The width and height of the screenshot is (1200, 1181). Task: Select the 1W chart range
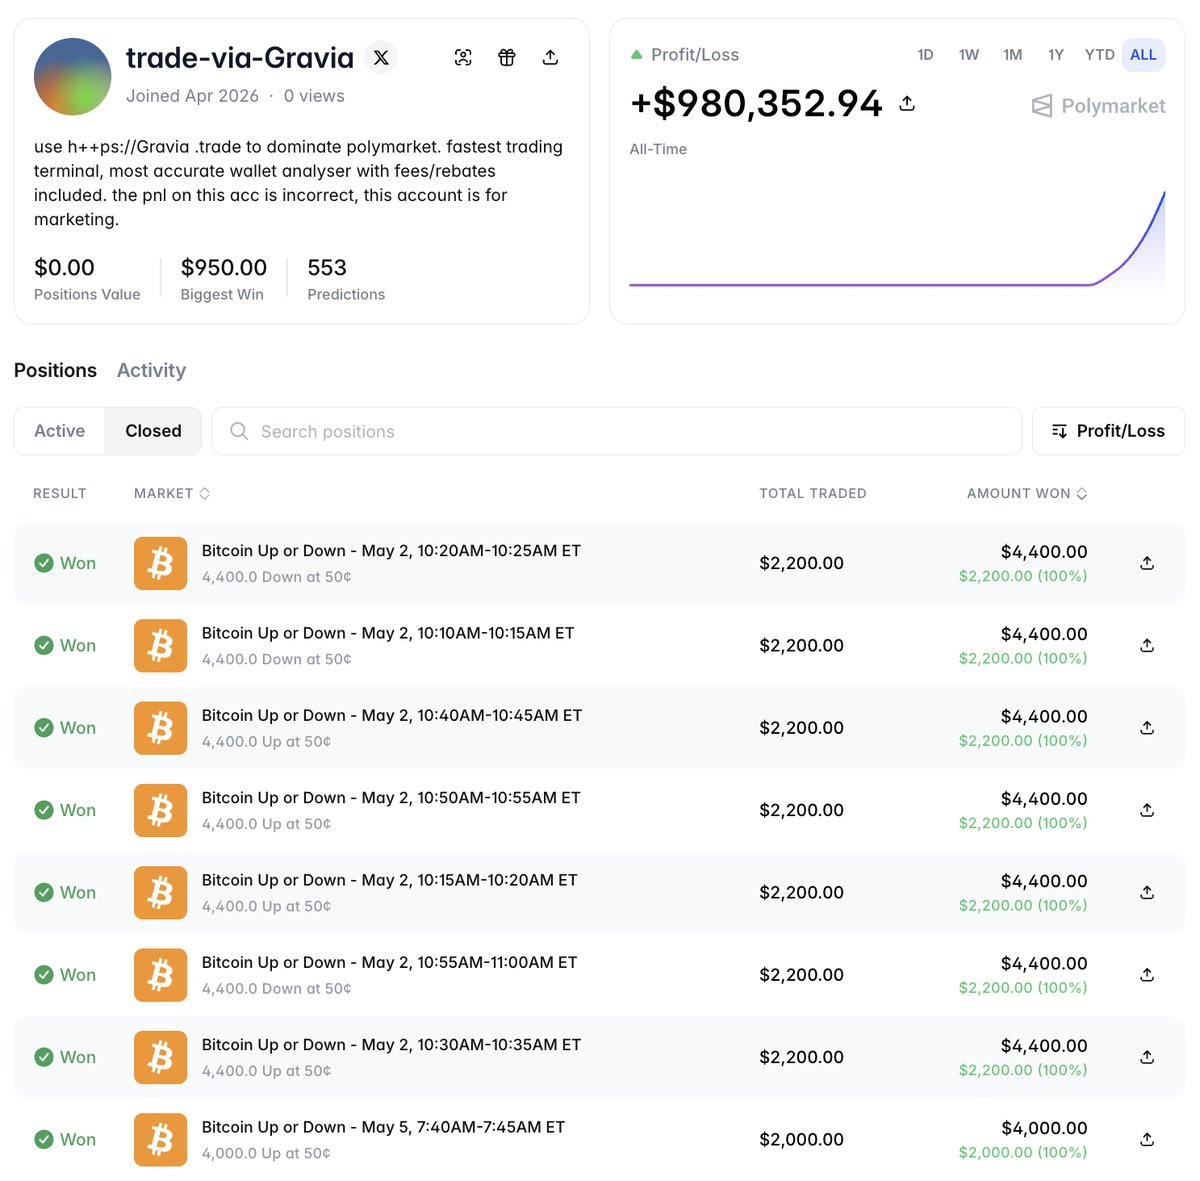click(x=969, y=55)
